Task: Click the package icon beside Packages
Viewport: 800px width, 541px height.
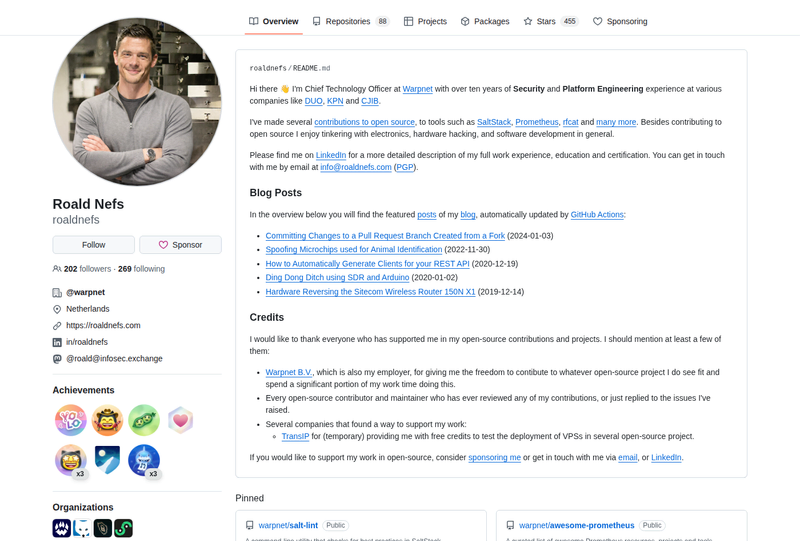Action: tap(465, 21)
